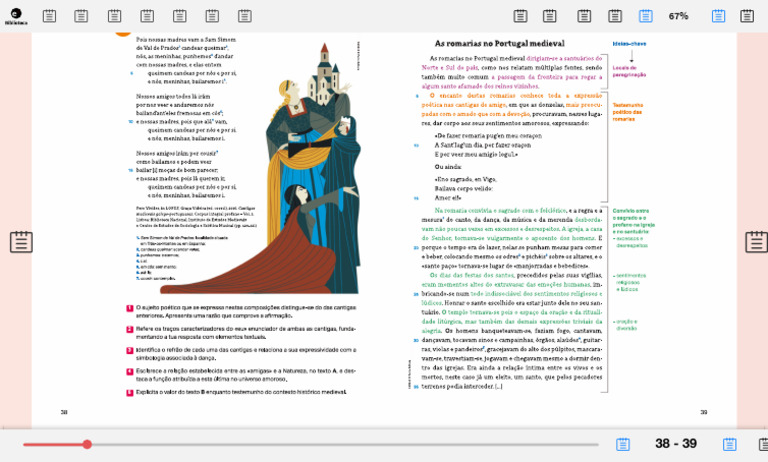Toggle the blue icon immediately right of 67%
This screenshot has height=462, width=768.
click(x=718, y=16)
